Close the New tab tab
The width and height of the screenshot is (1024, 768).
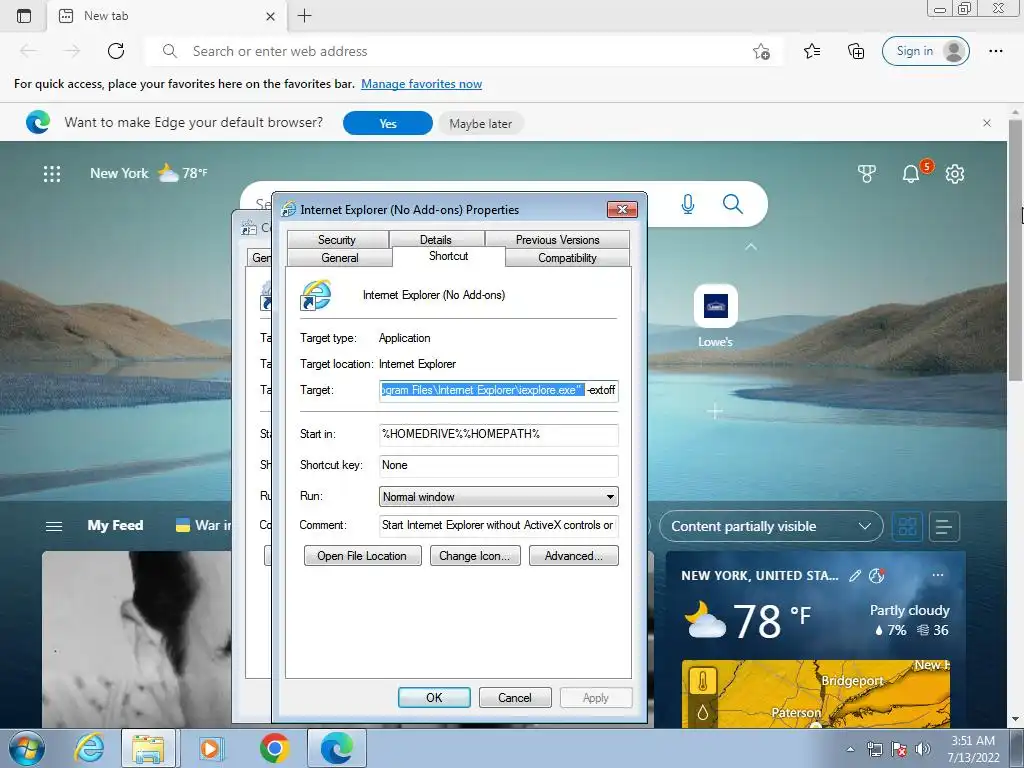270,16
